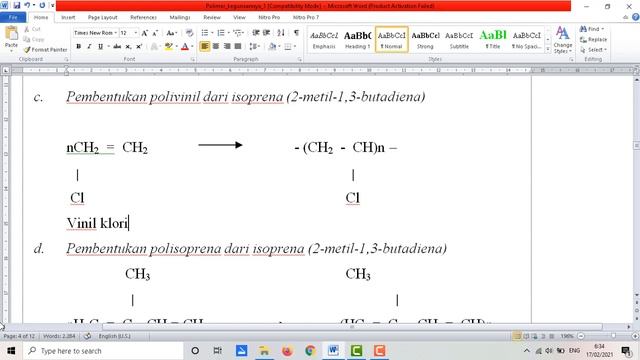Click the Grow Font icon
The width and height of the screenshot is (640, 360).
pos(144,33)
